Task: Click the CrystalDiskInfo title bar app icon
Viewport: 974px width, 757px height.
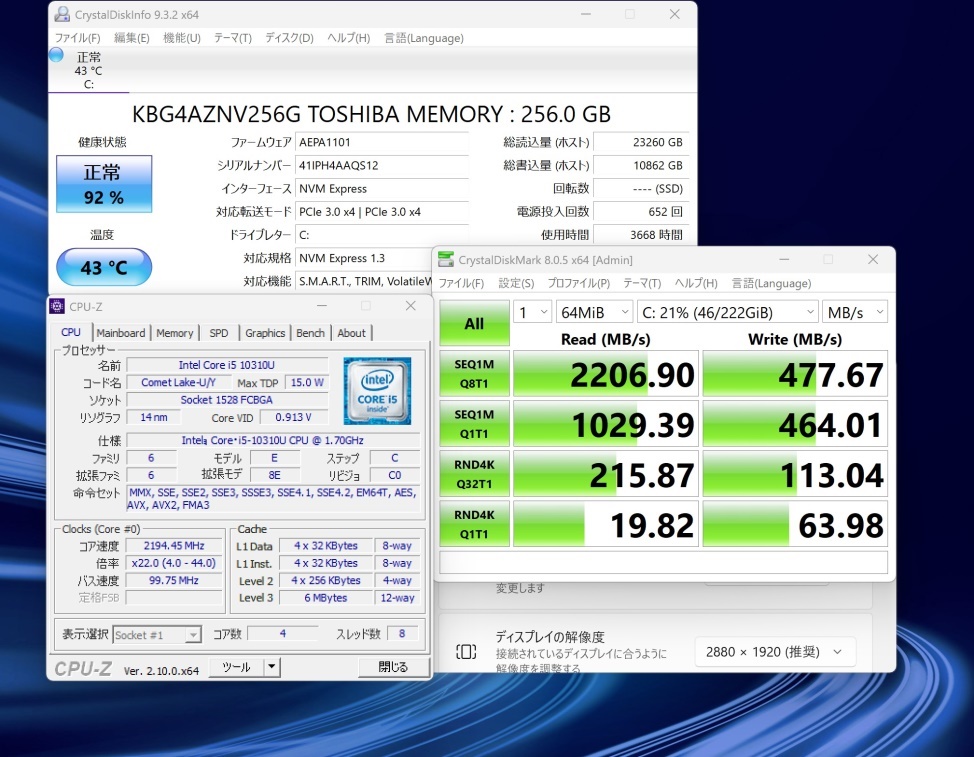Action: click(x=62, y=14)
